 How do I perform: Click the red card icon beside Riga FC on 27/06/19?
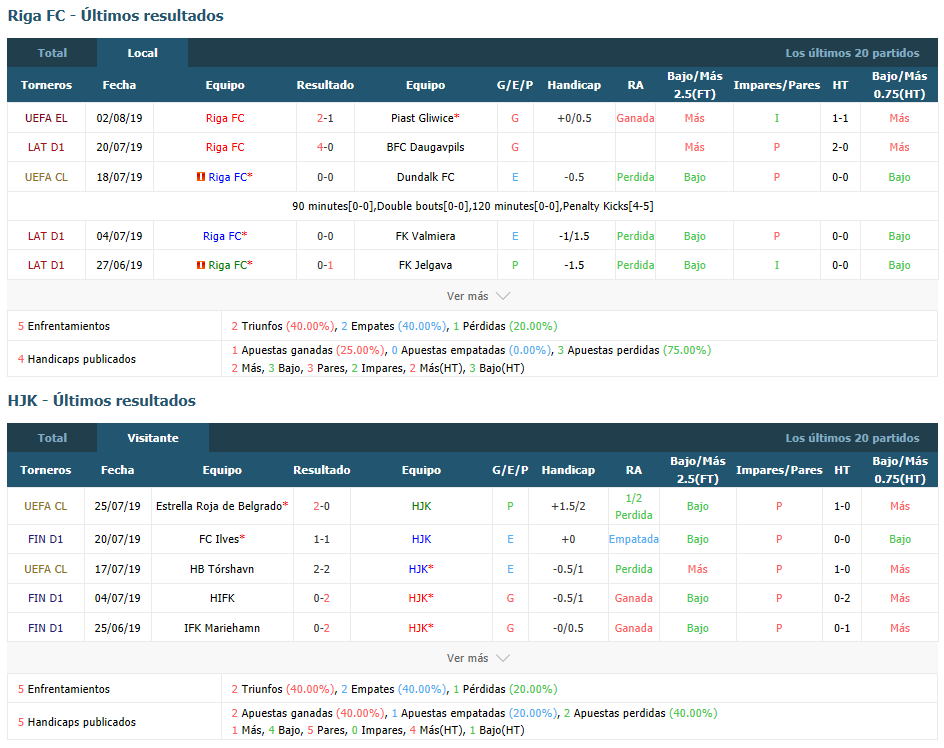(x=201, y=265)
